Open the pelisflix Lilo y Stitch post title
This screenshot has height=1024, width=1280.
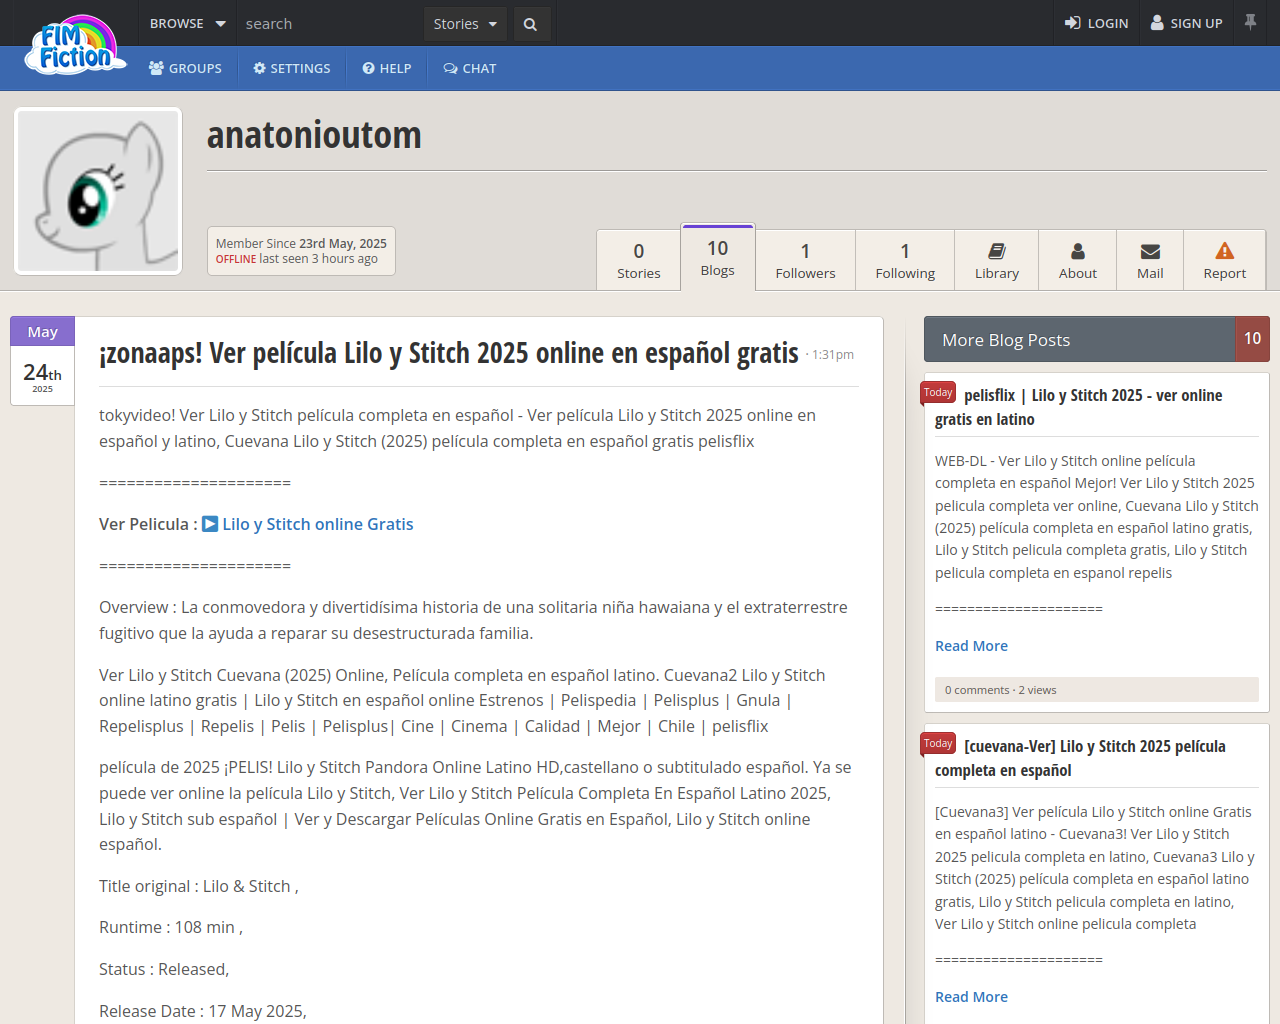(1078, 407)
